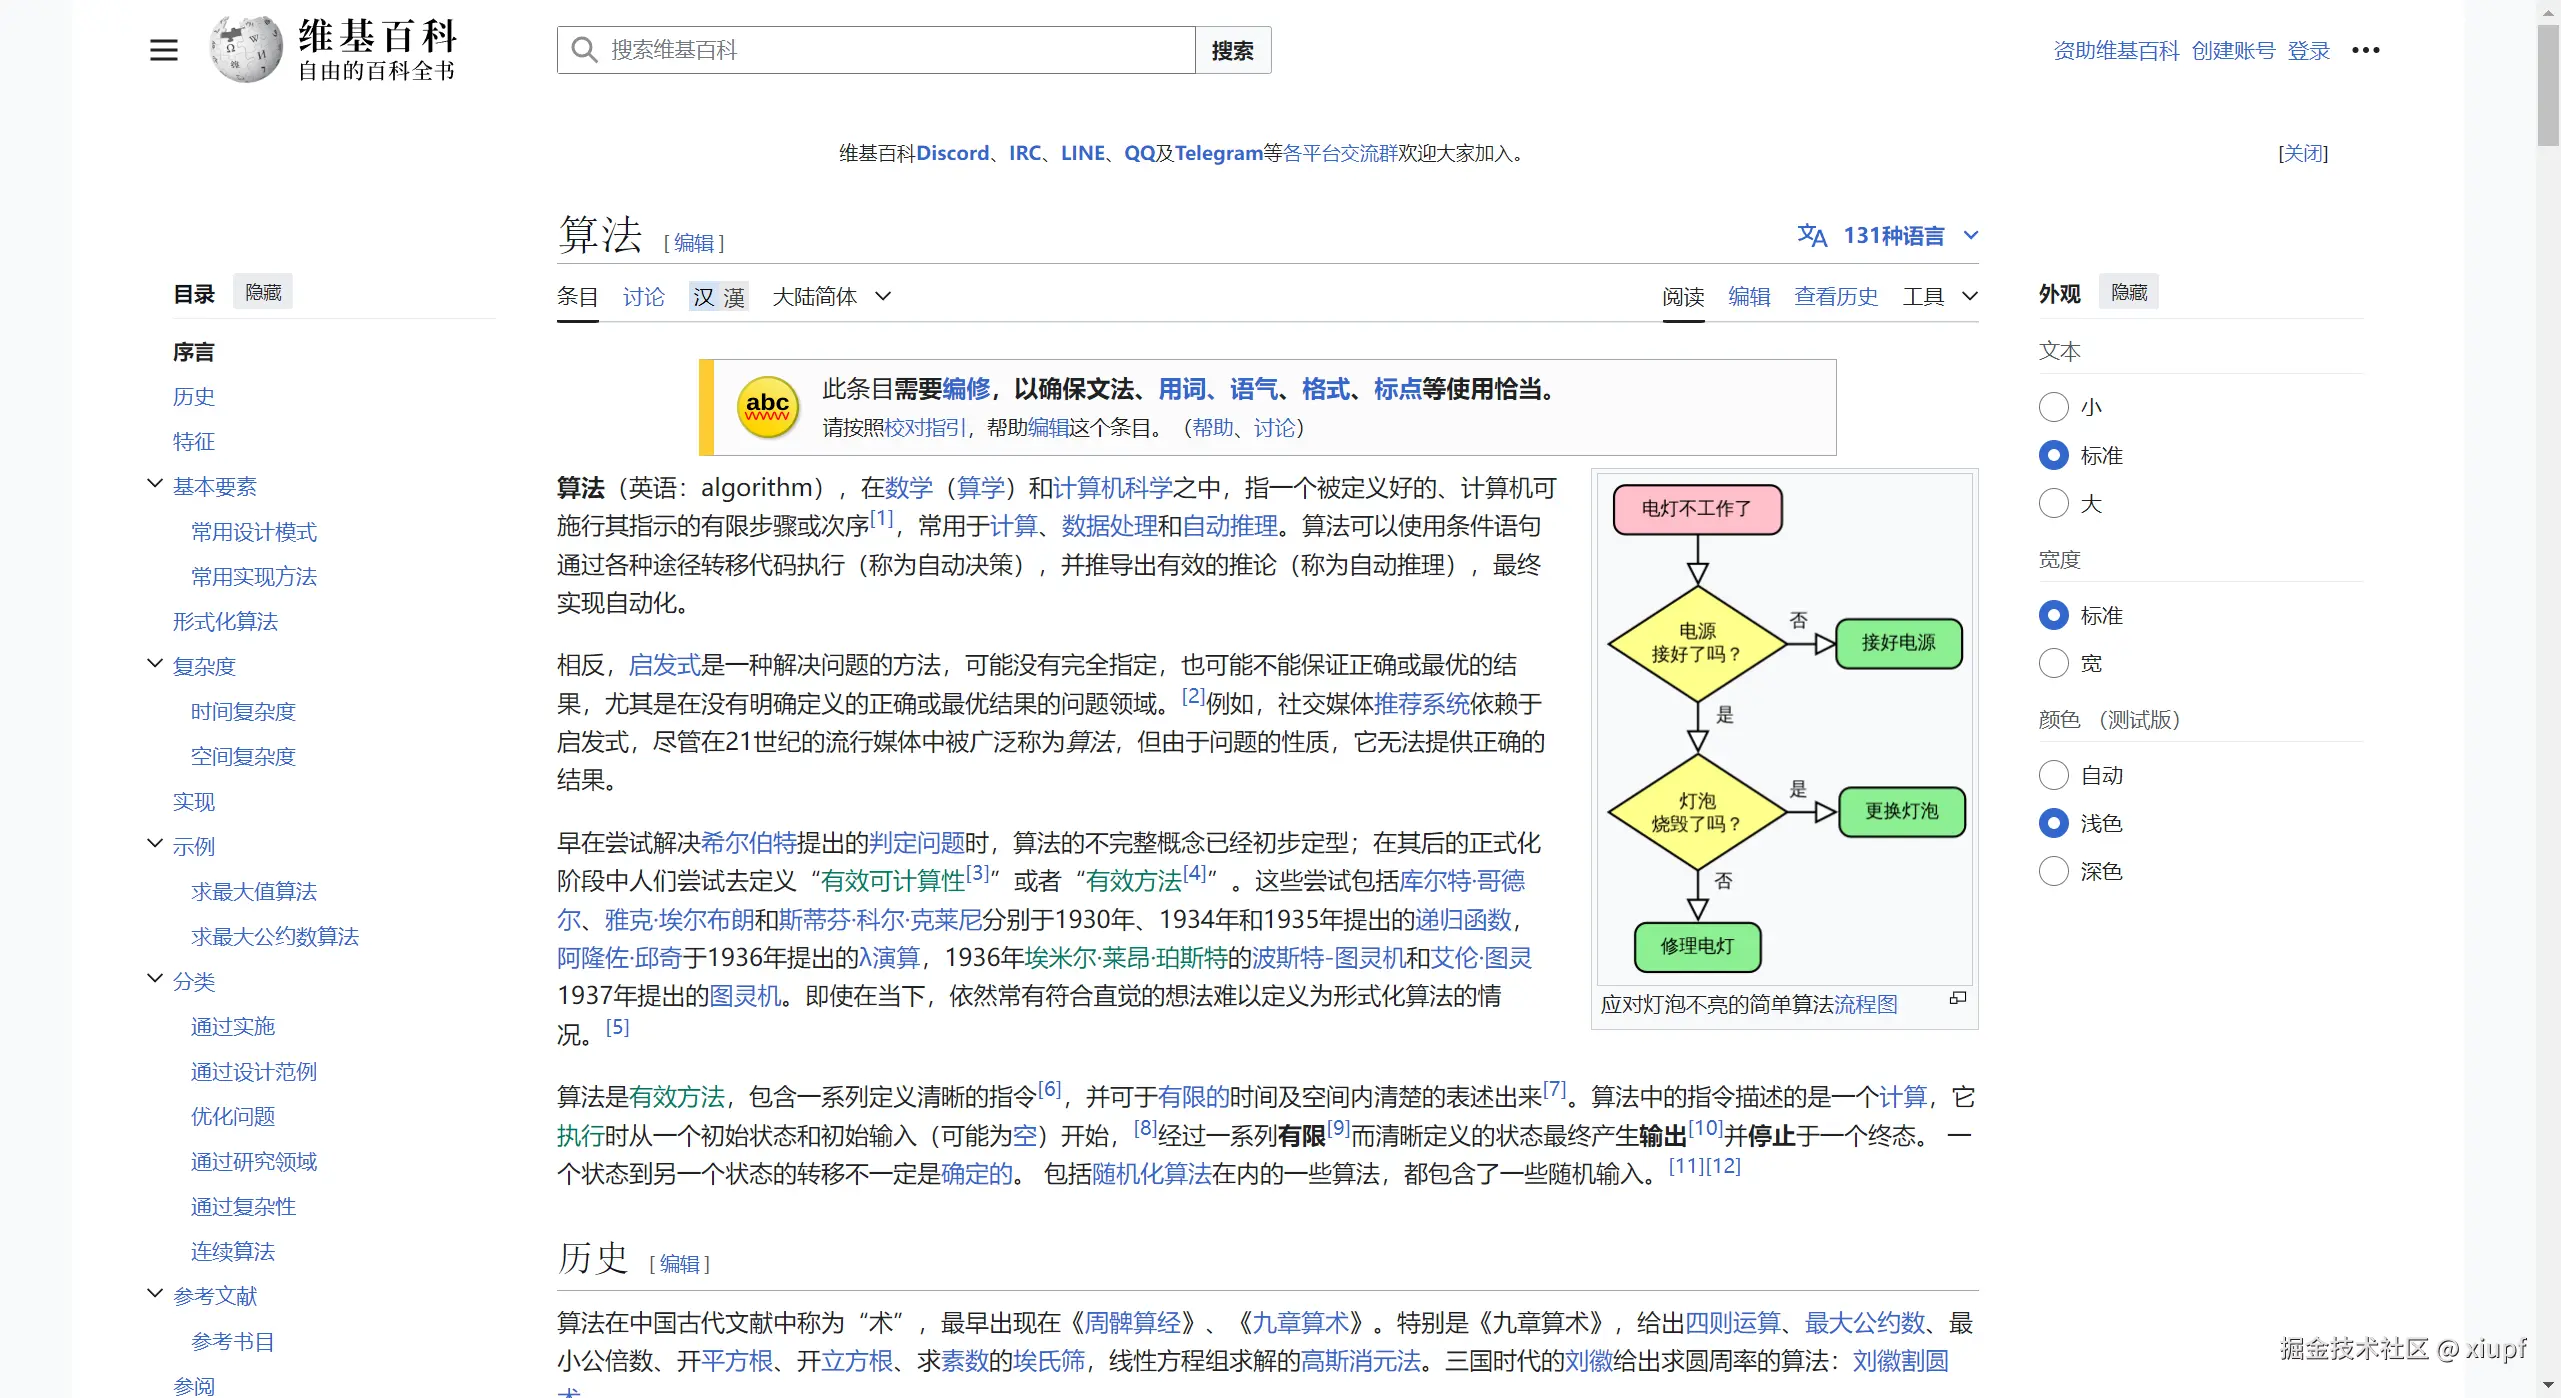2561x1398 pixels.
Task: Enlarge the flowchart using the expand icon
Action: [x=1958, y=998]
